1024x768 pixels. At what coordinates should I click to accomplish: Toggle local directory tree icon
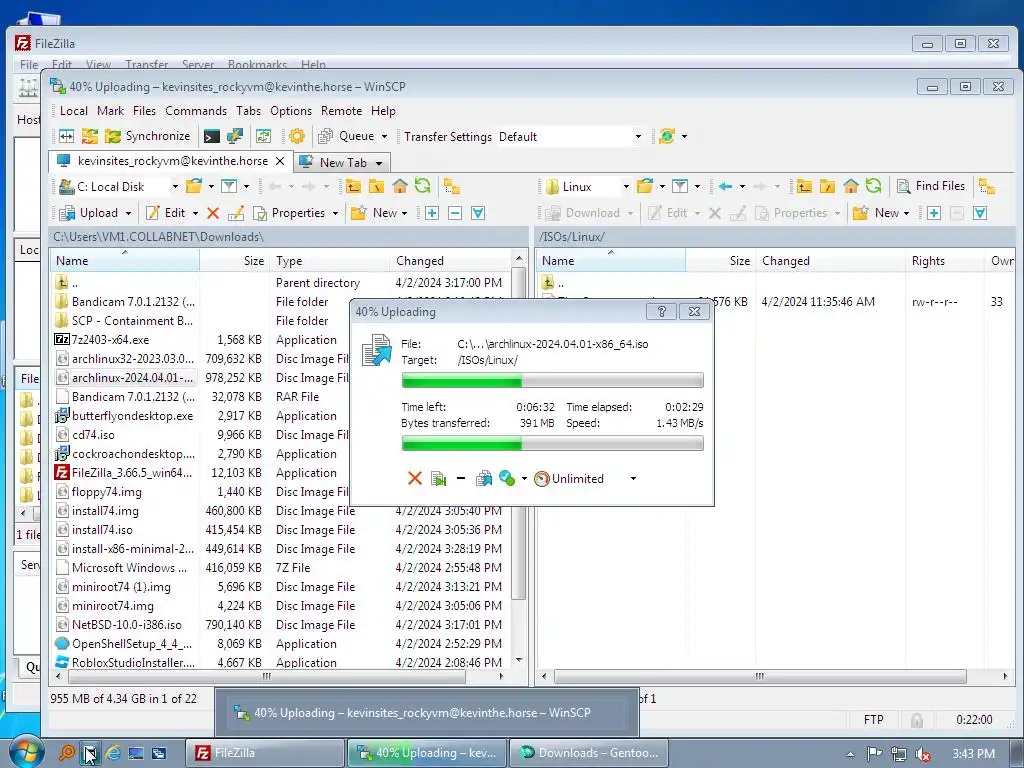click(452, 186)
